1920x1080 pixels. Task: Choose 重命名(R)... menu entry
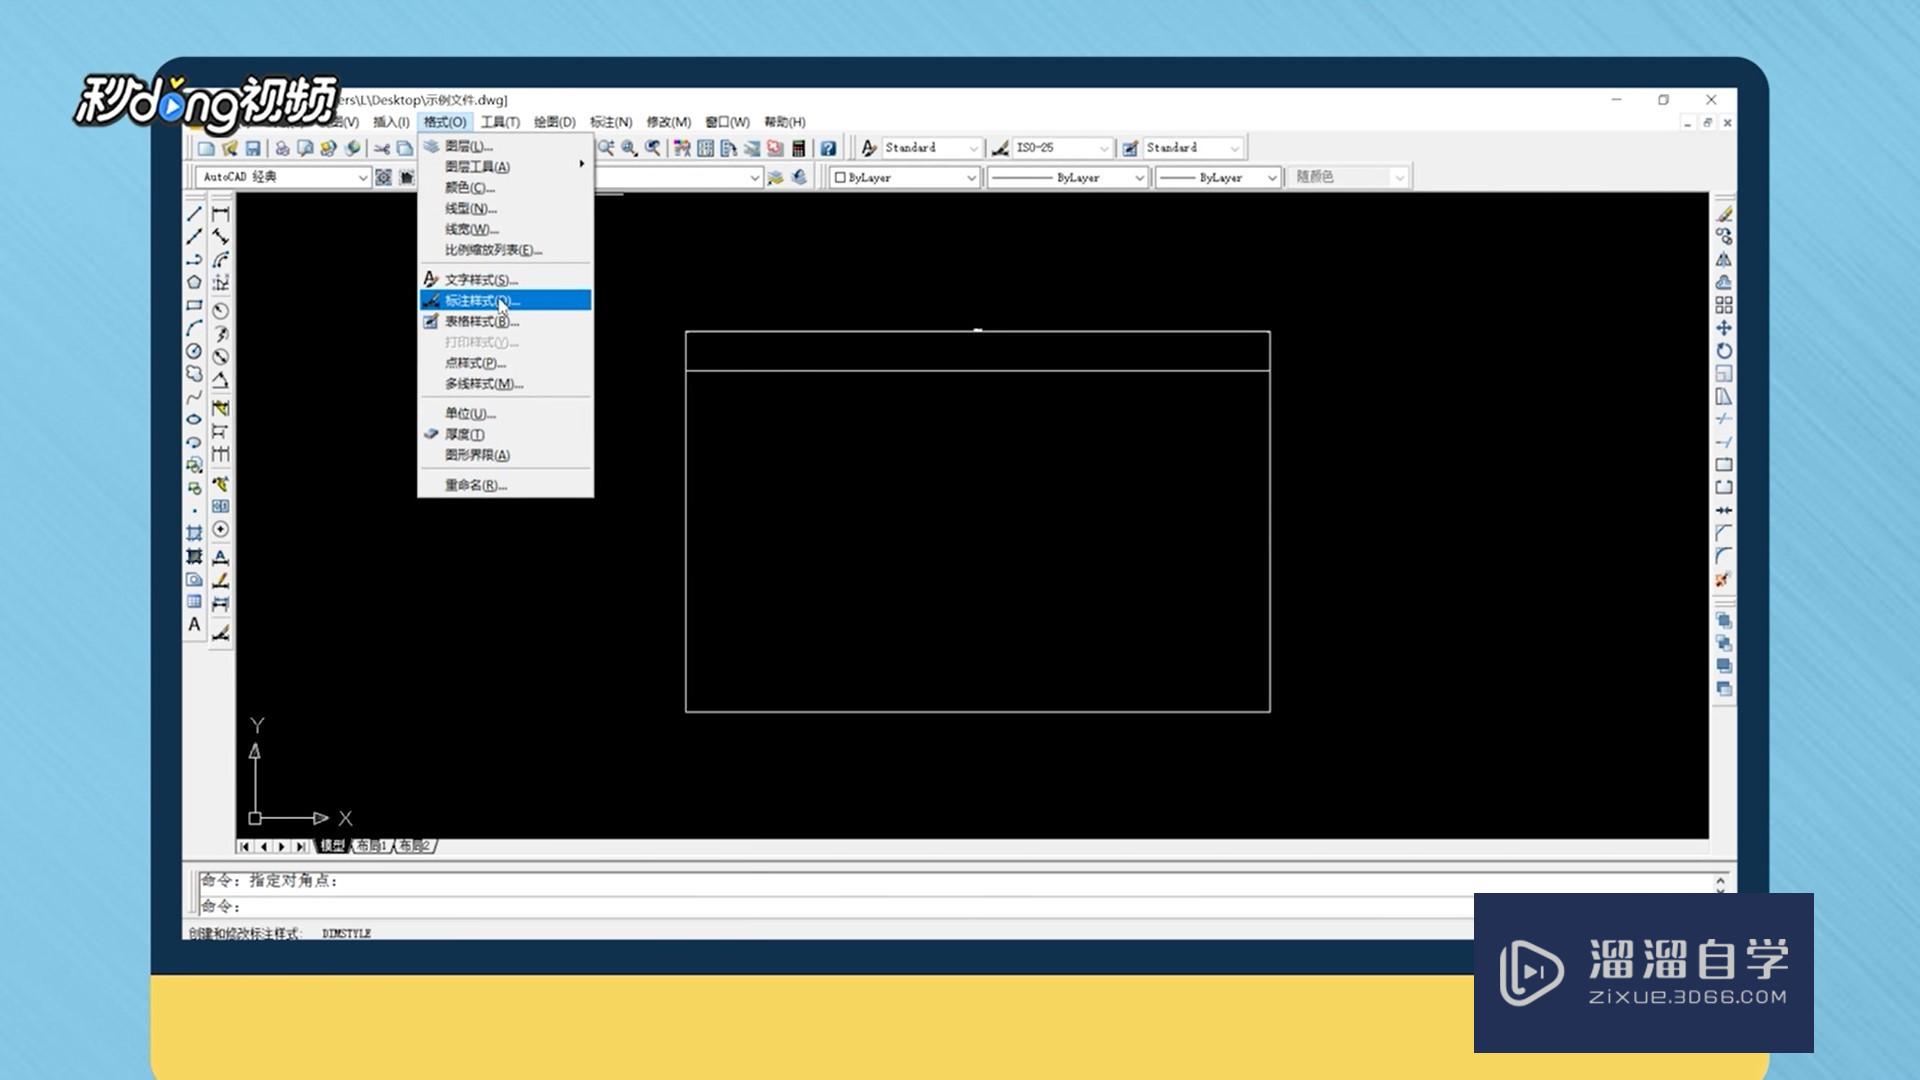[x=505, y=485]
